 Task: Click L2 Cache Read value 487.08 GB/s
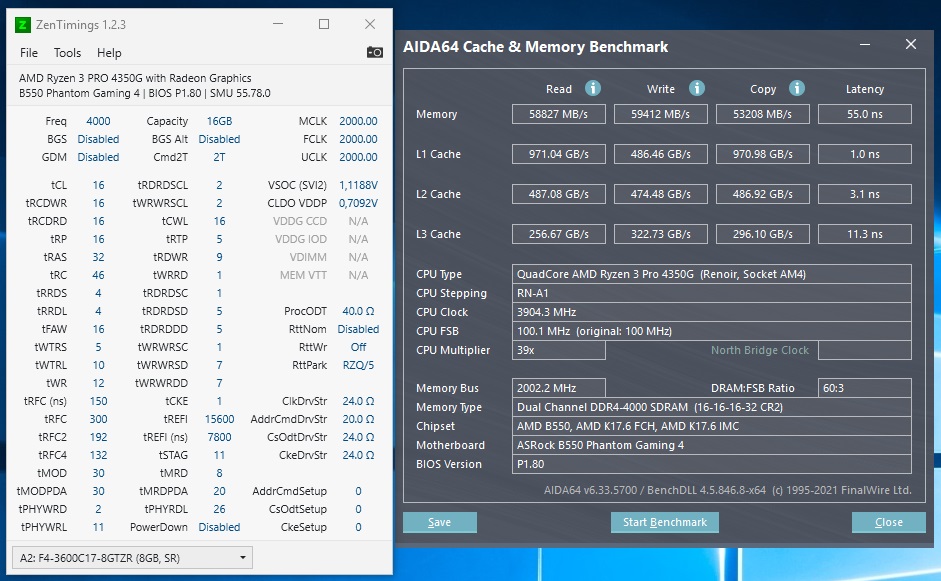pyautogui.click(x=559, y=194)
